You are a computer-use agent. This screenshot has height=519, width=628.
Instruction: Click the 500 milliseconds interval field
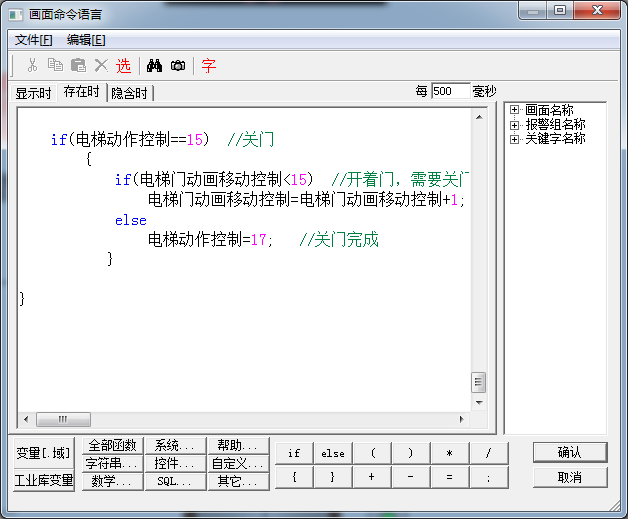450,91
